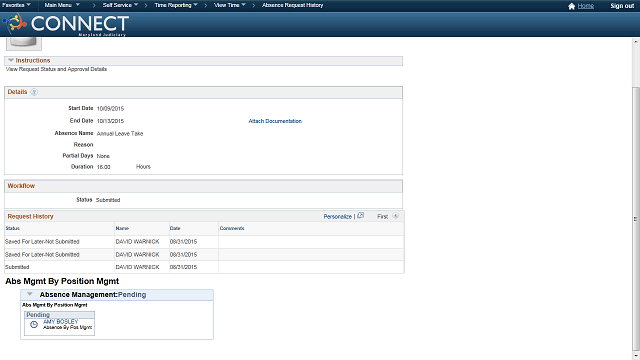Open the Favorites dropdown menu
This screenshot has width=640, height=360.
[16, 5]
